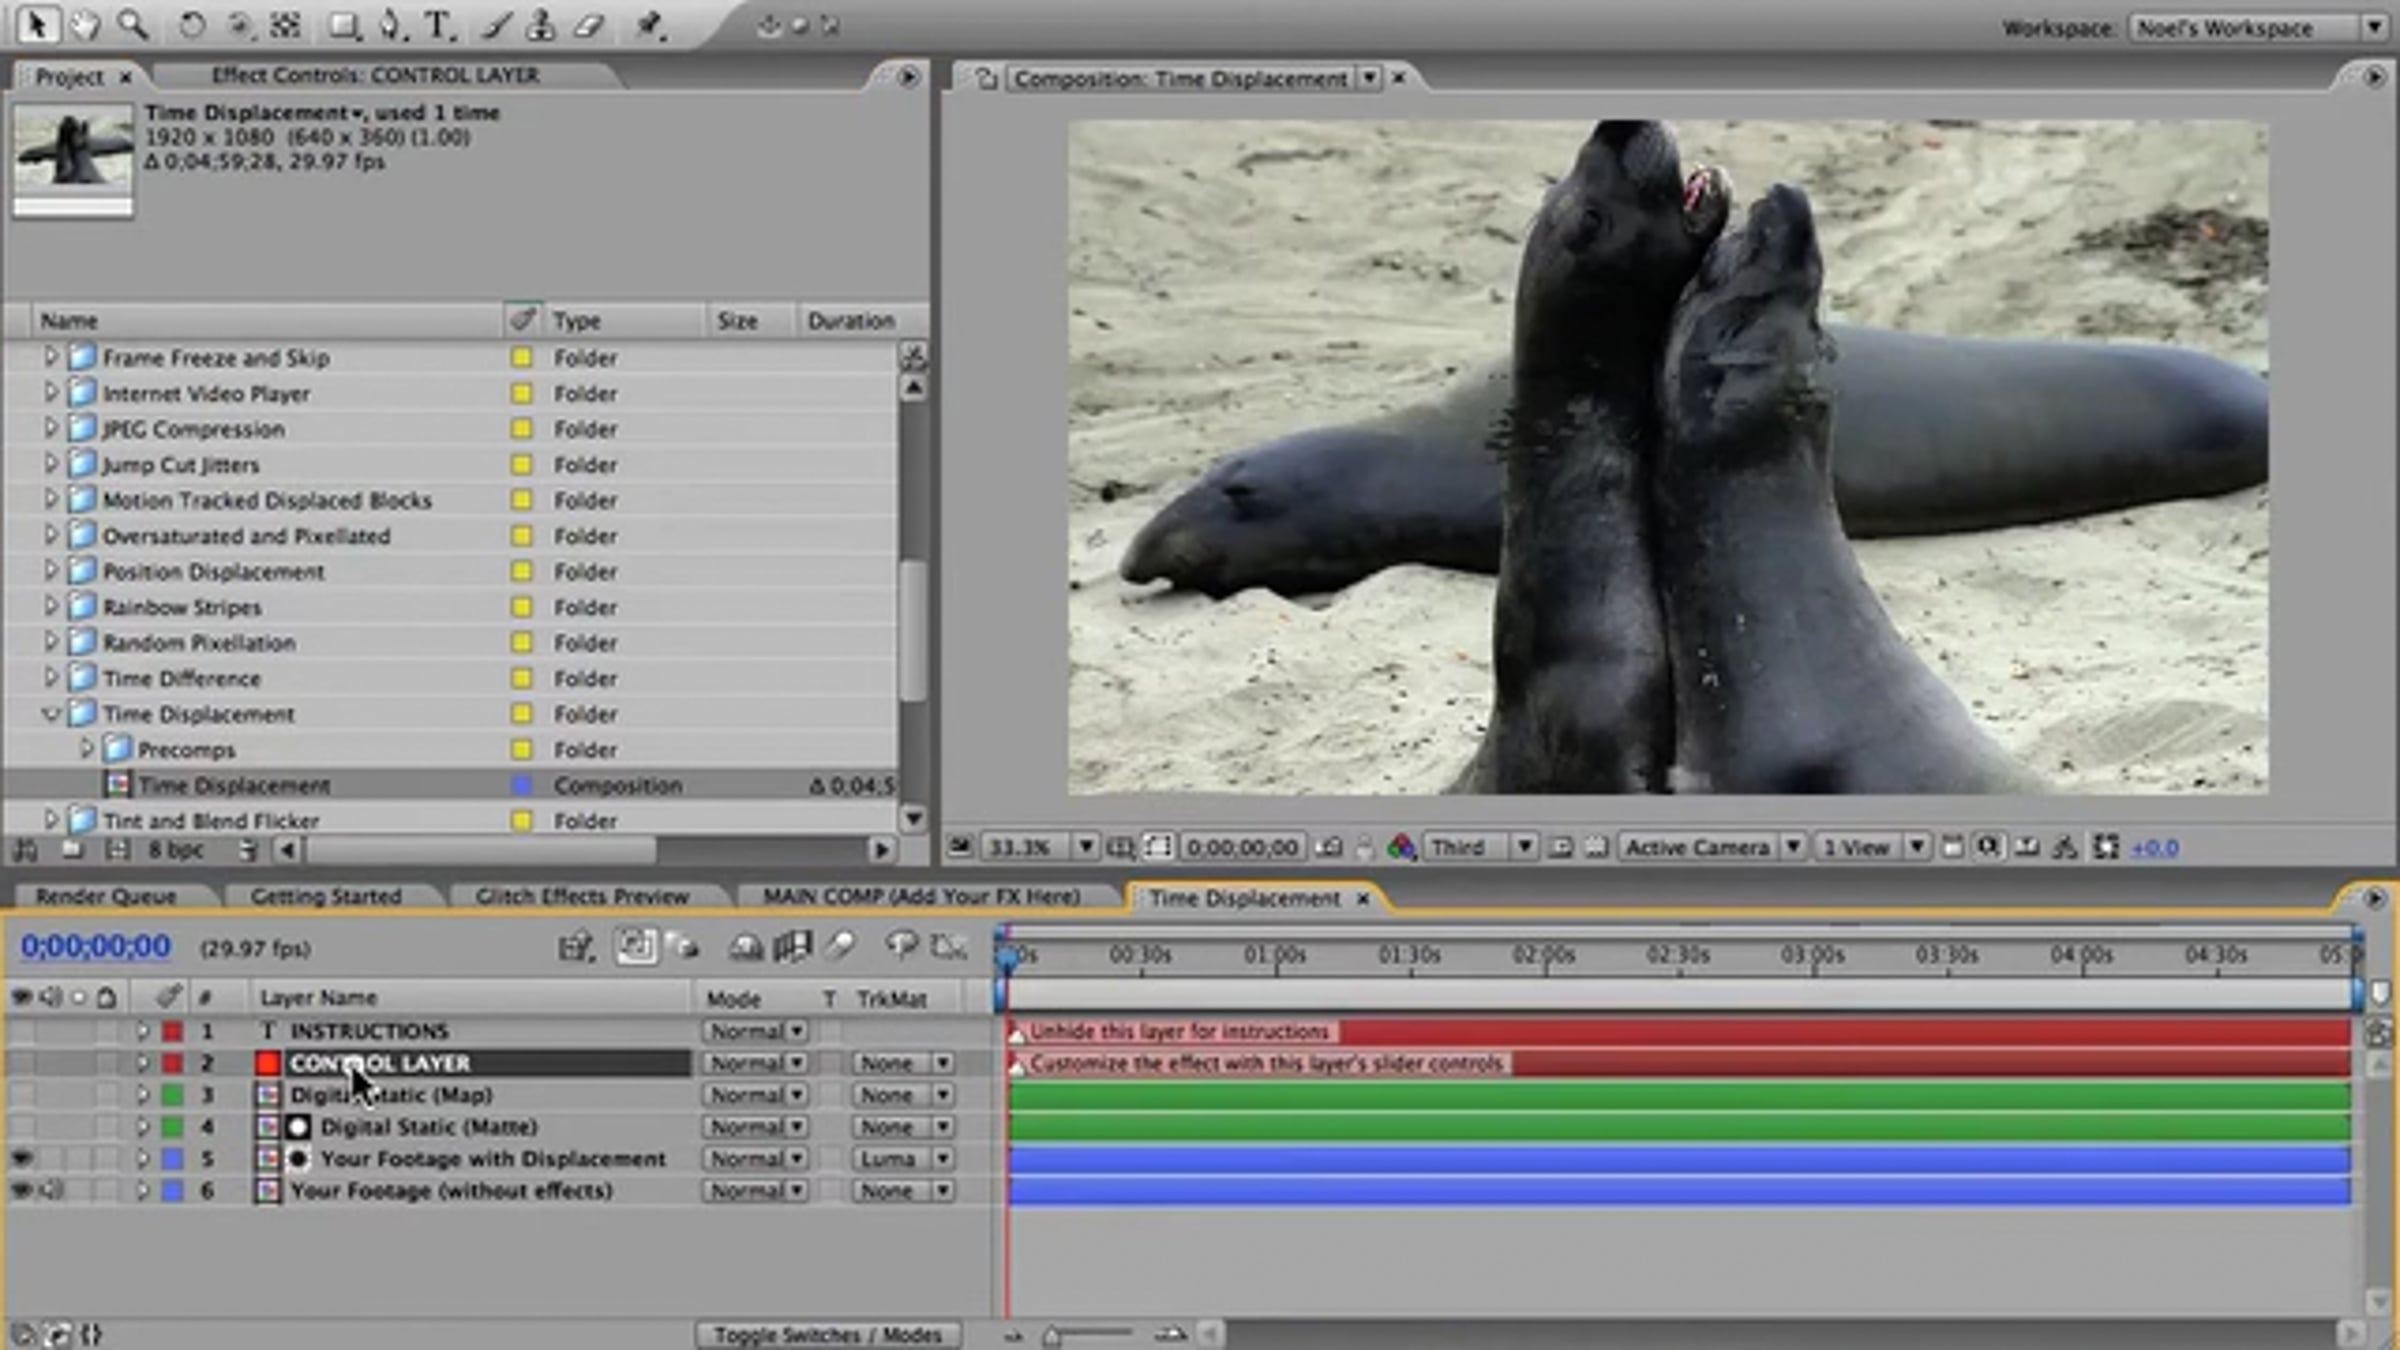Show the INSTRUCTIONS layer using its eye toggle
This screenshot has height=1350, width=2400.
click(x=21, y=1031)
